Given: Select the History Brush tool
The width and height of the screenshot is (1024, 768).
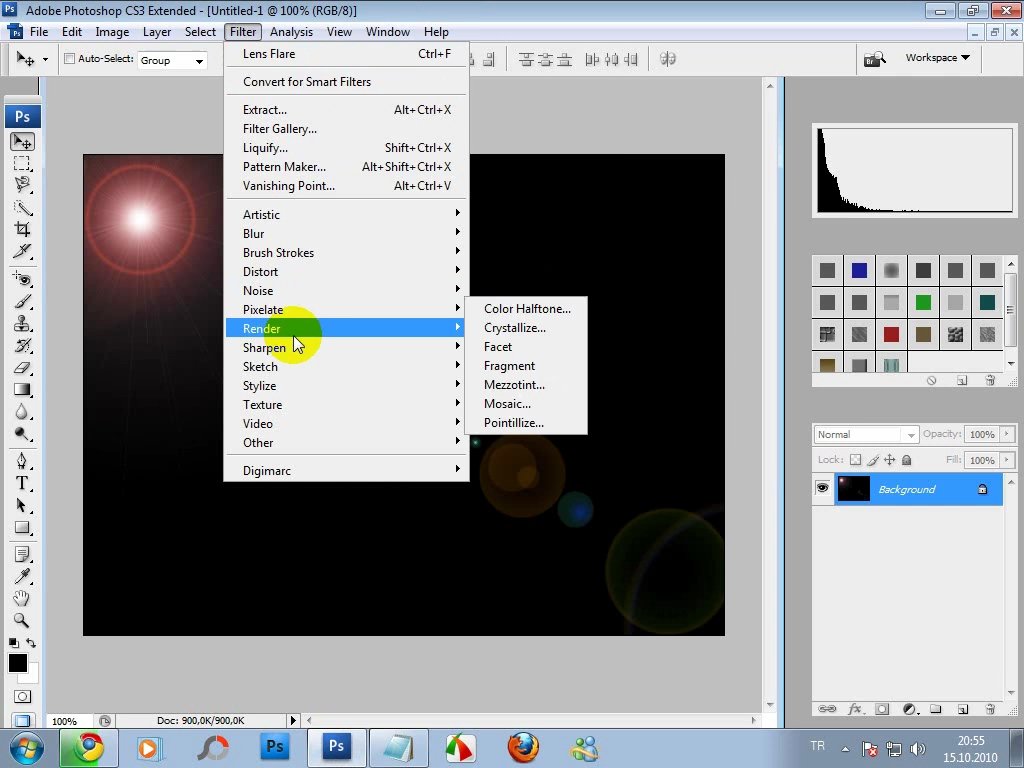Looking at the screenshot, I should coord(22,345).
